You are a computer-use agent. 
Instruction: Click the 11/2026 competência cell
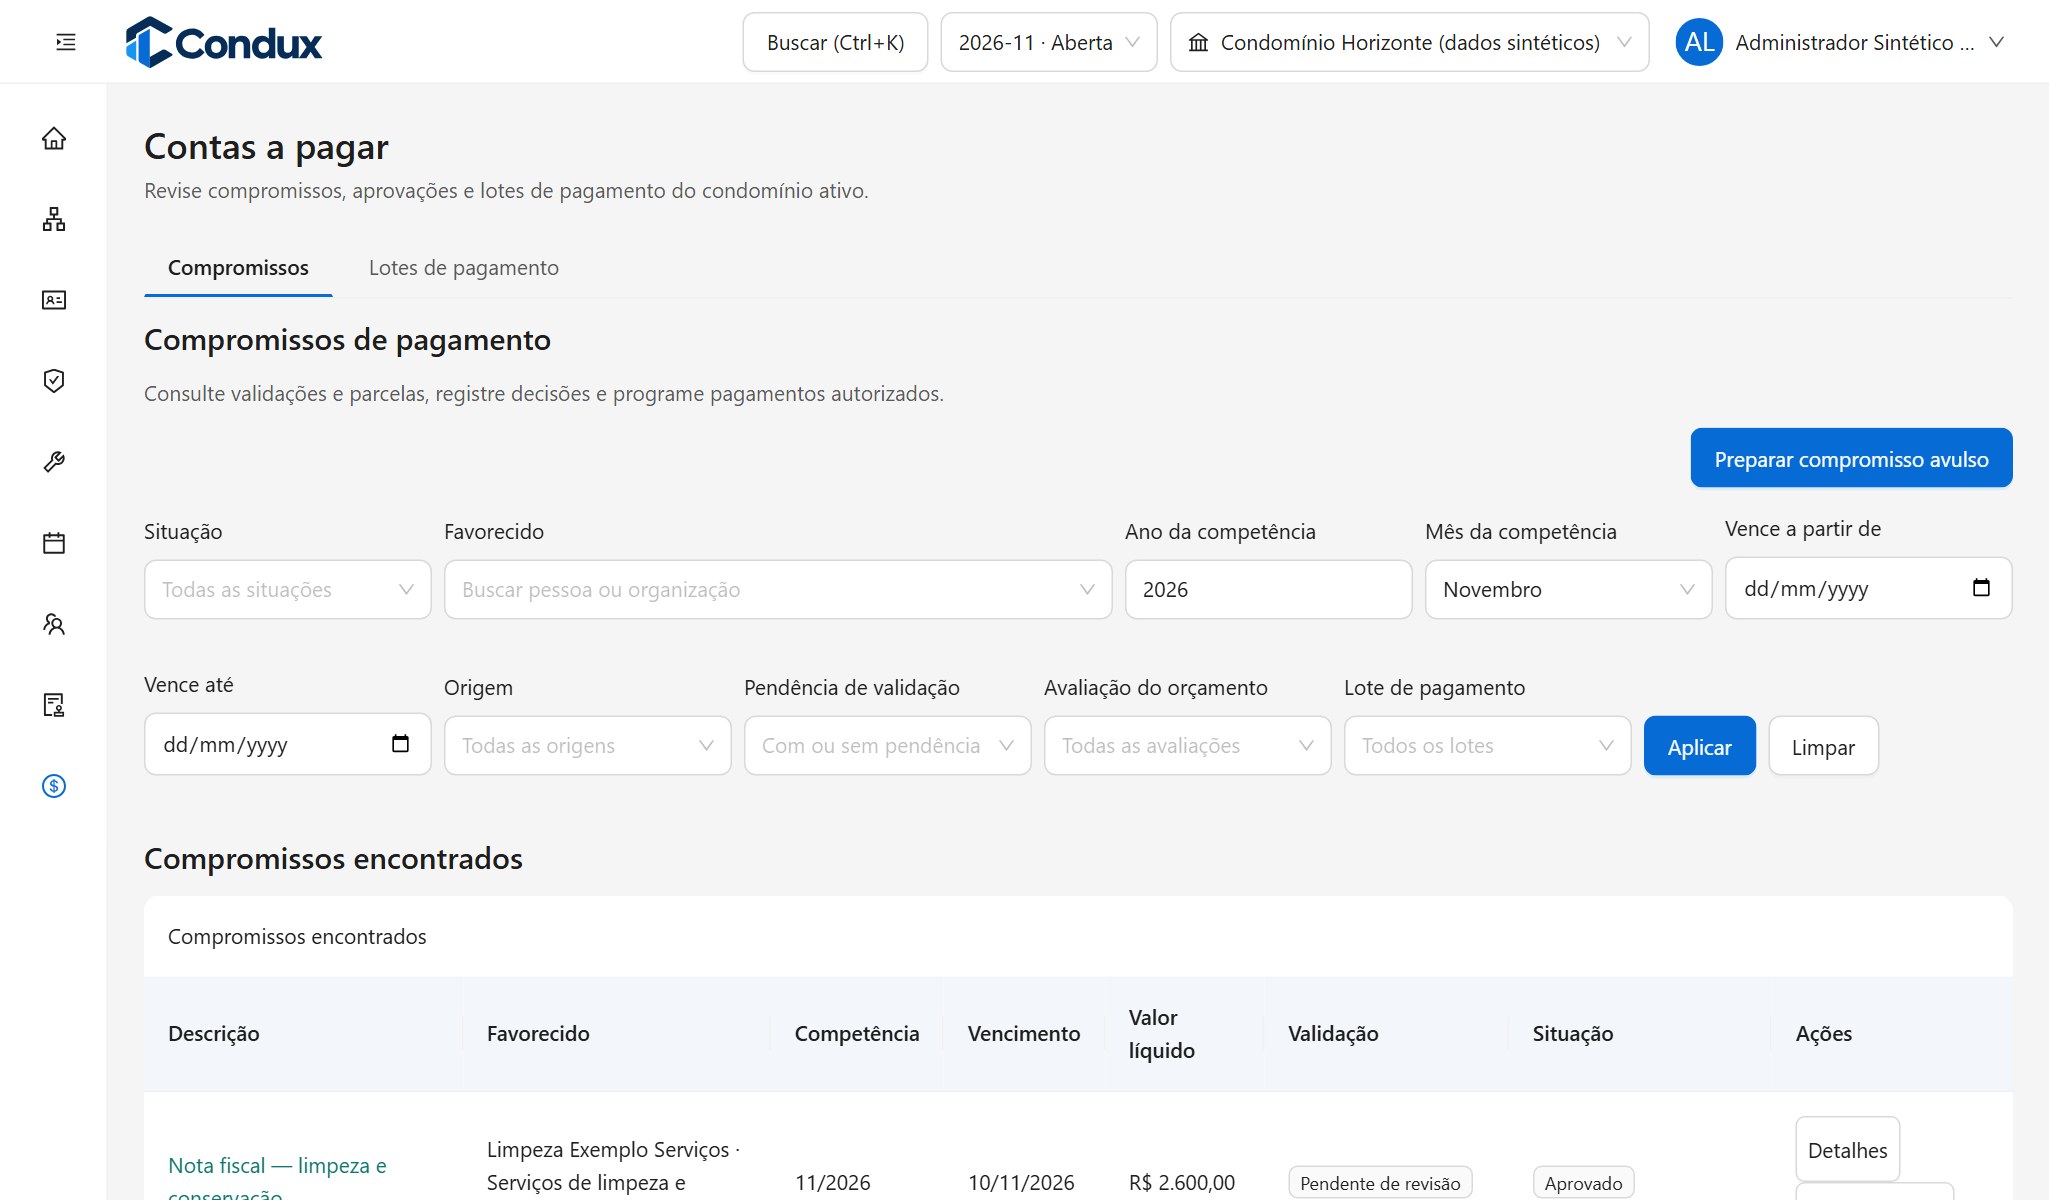(833, 1183)
